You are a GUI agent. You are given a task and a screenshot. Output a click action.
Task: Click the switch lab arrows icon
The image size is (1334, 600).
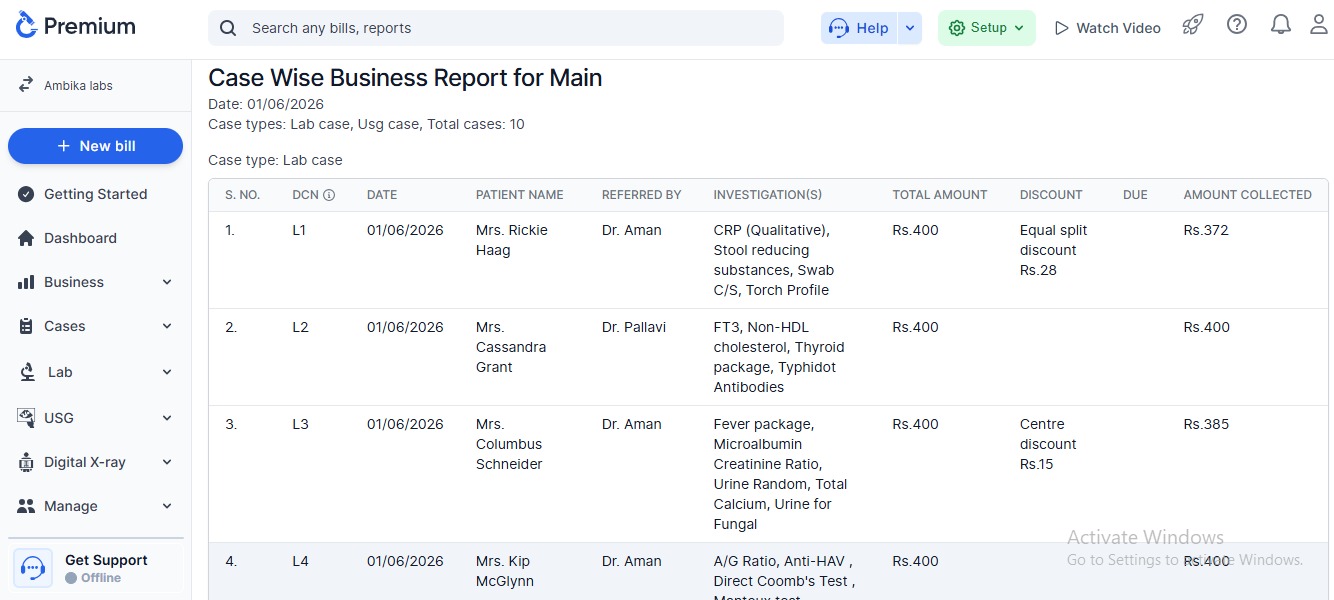pos(27,85)
